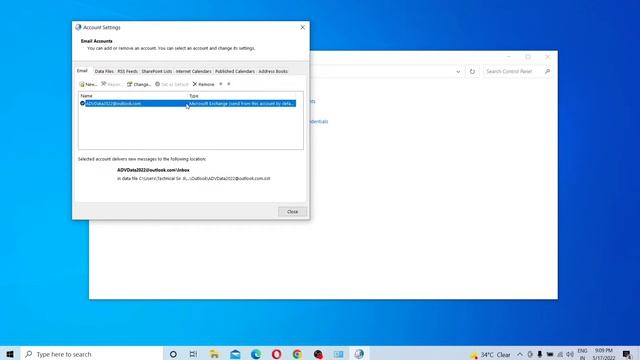The image size is (640, 360).
Task: Remove the selected email account
Action: 203,84
